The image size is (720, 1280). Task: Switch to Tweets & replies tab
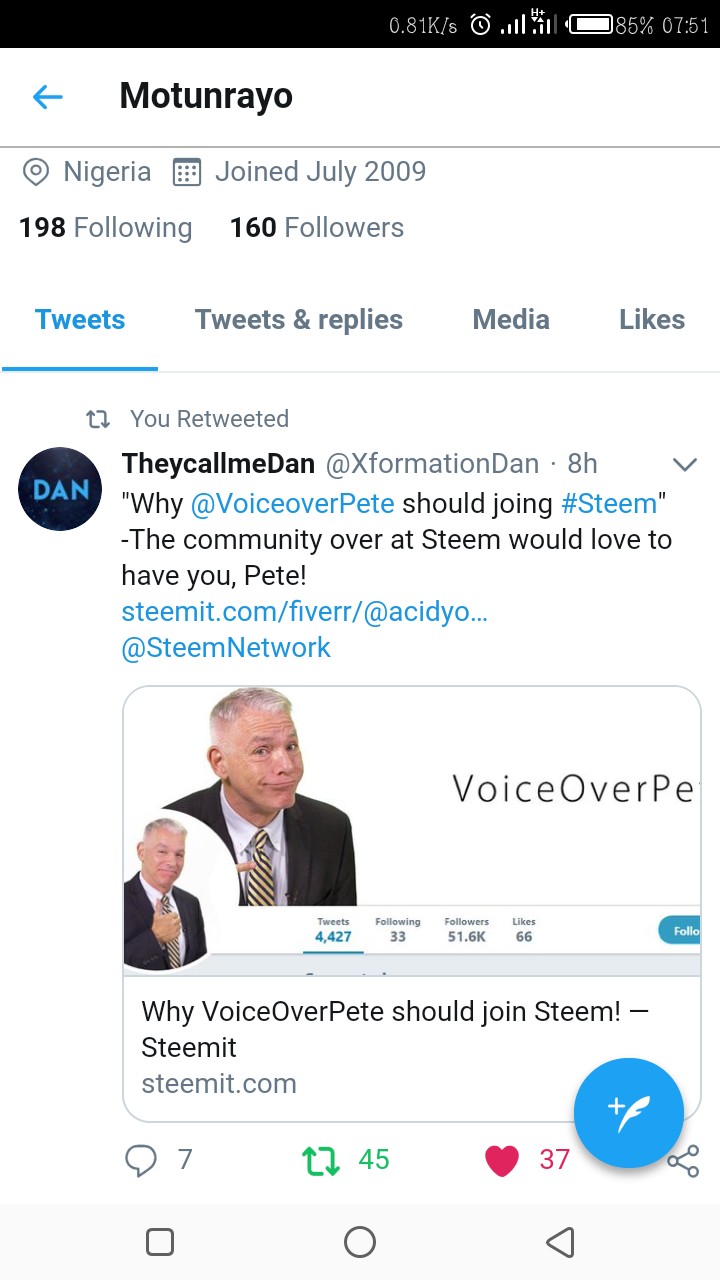[x=299, y=320]
